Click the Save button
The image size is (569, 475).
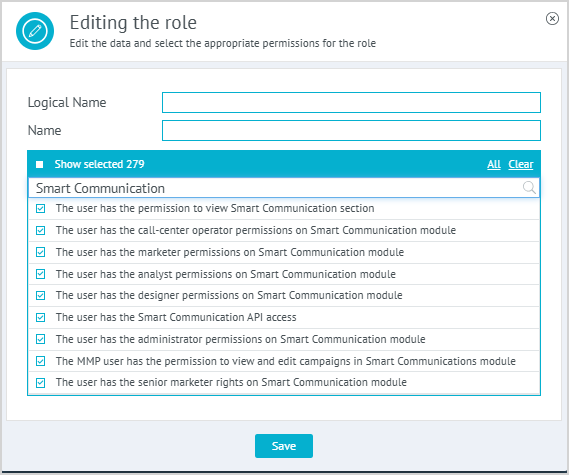[284, 446]
